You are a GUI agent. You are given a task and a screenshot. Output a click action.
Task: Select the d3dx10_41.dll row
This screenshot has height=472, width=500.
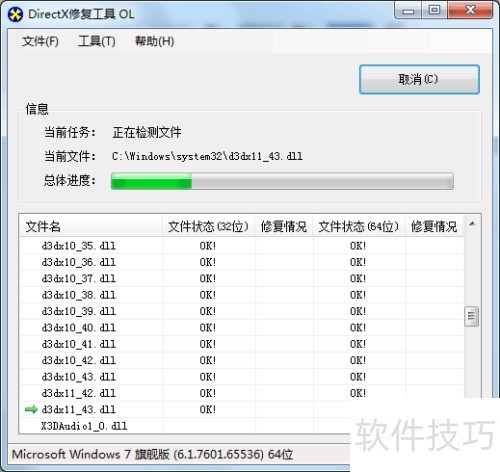[x=242, y=344]
